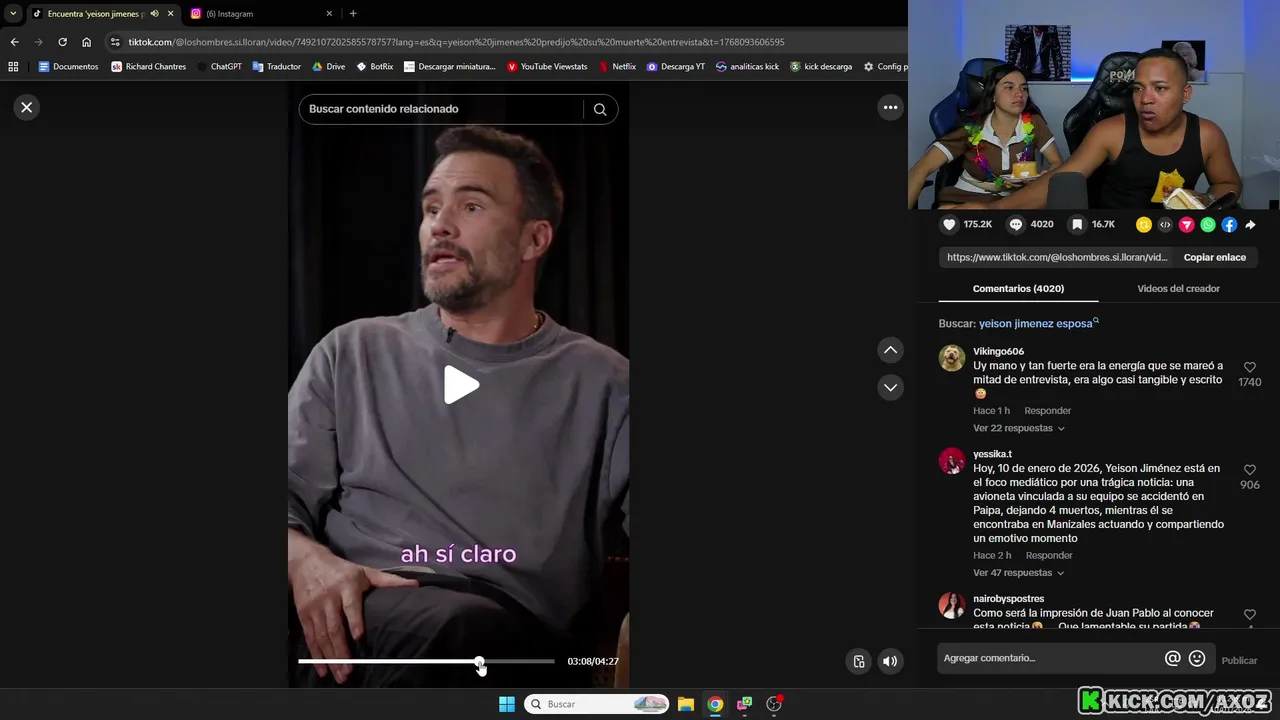
Task: Open a new browser tab
Action: pyautogui.click(x=353, y=14)
